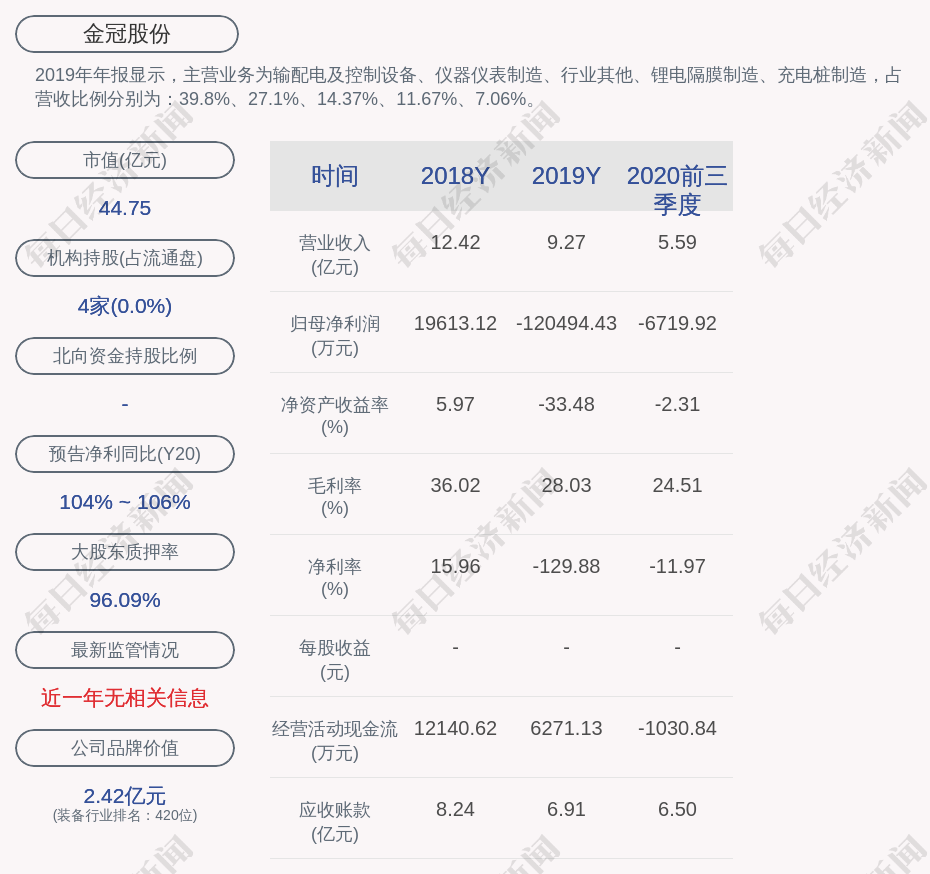
Task: Click the pledge rate 96.09%
Action: pyautogui.click(x=125, y=600)
